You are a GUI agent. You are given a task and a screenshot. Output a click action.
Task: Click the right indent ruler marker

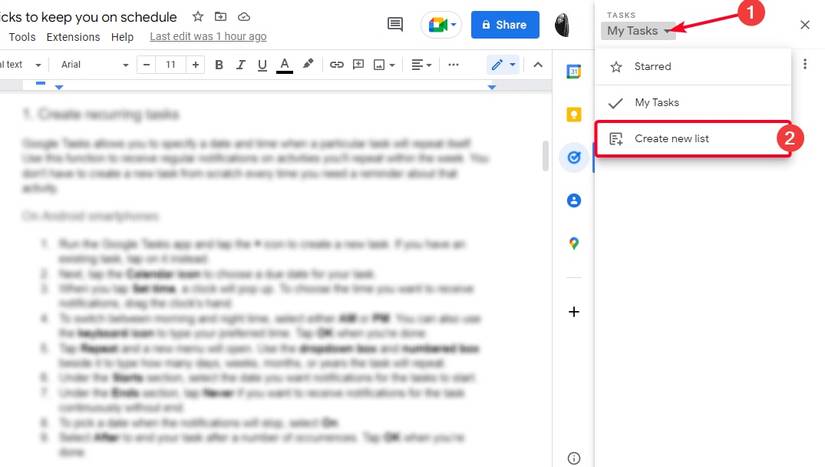491,87
